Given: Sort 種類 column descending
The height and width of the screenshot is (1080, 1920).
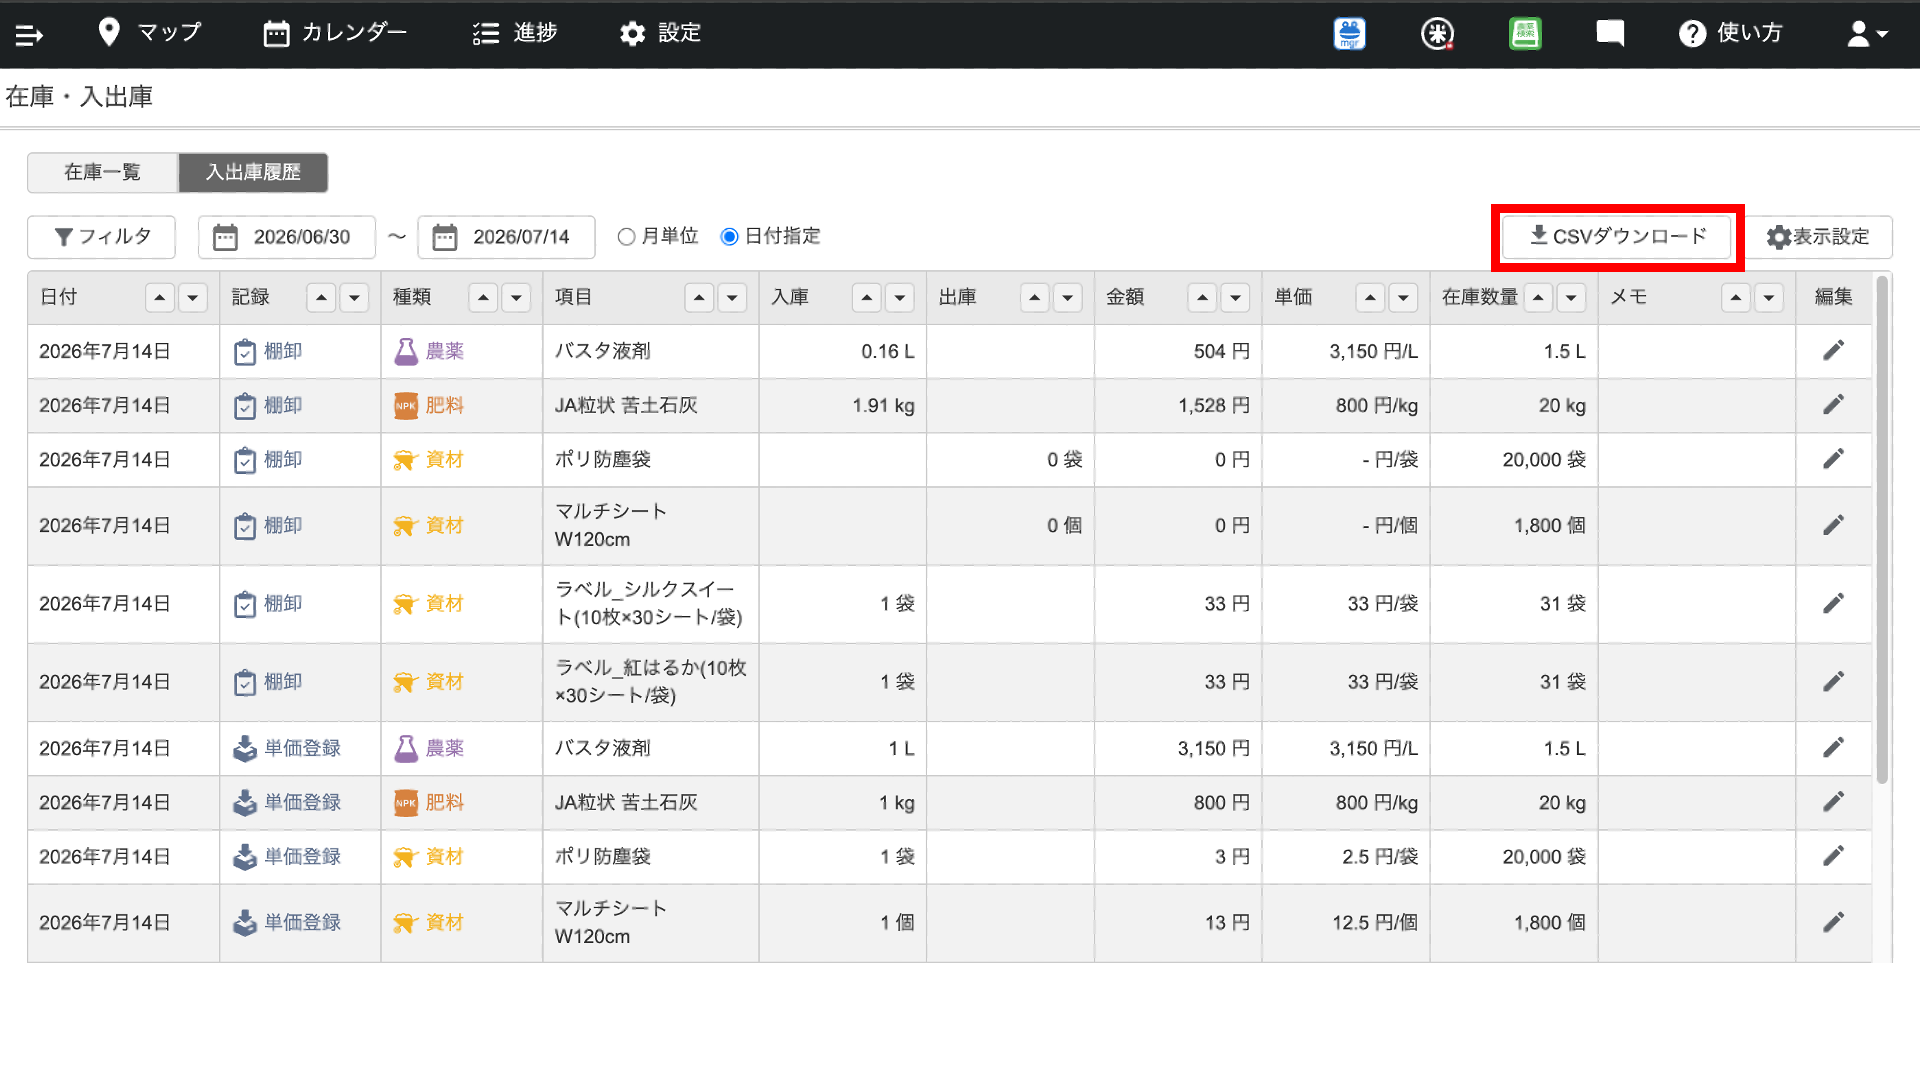Looking at the screenshot, I should coord(516,297).
